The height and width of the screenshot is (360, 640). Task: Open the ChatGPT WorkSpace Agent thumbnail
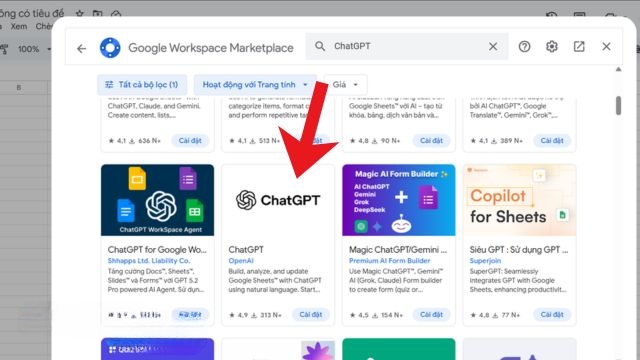point(158,200)
